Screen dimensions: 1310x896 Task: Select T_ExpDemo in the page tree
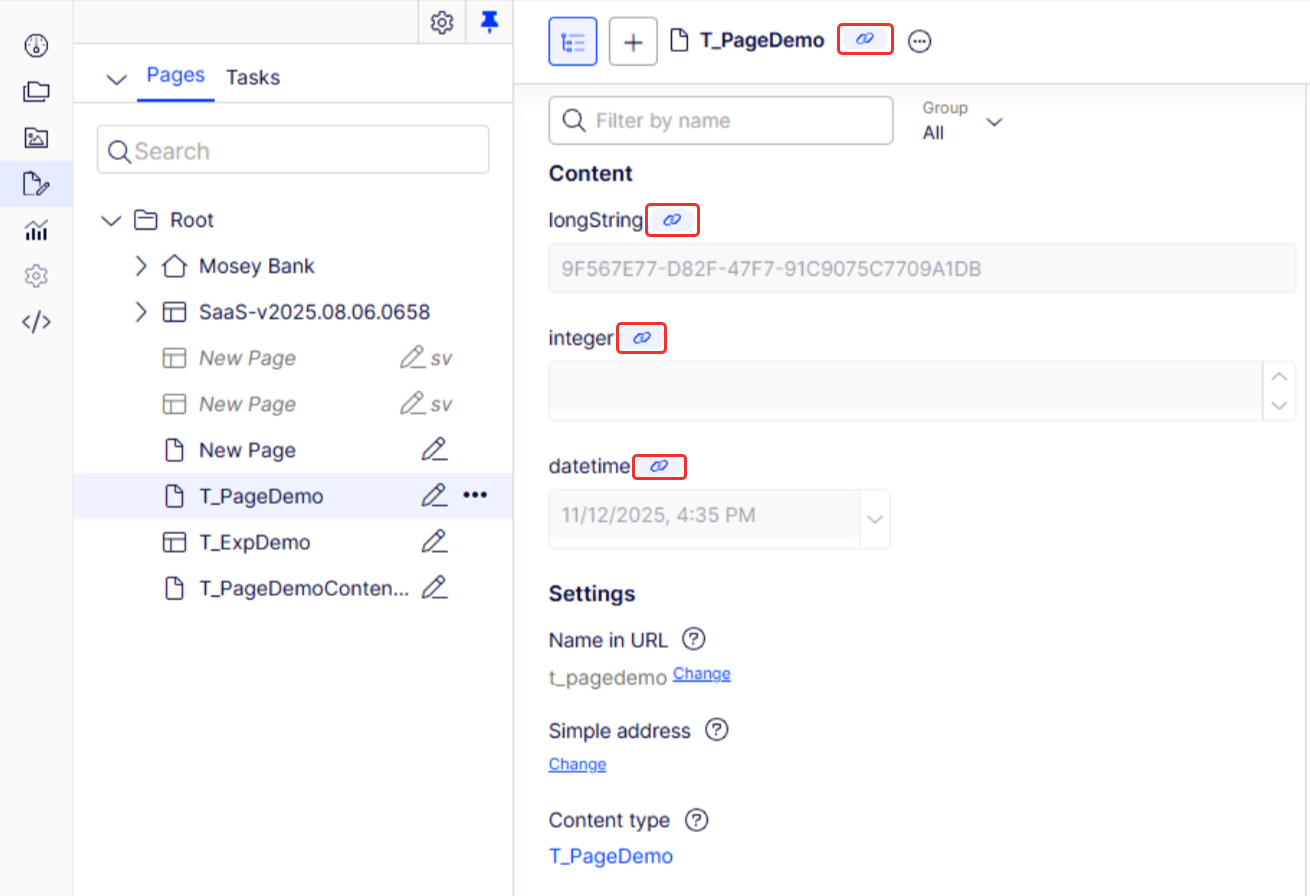pos(255,542)
